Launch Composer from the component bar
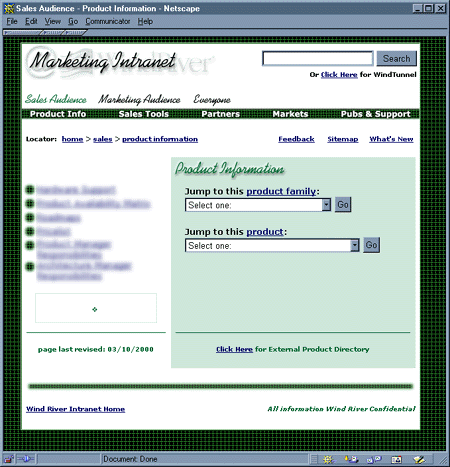This screenshot has height=467, width=450. click(x=419, y=459)
